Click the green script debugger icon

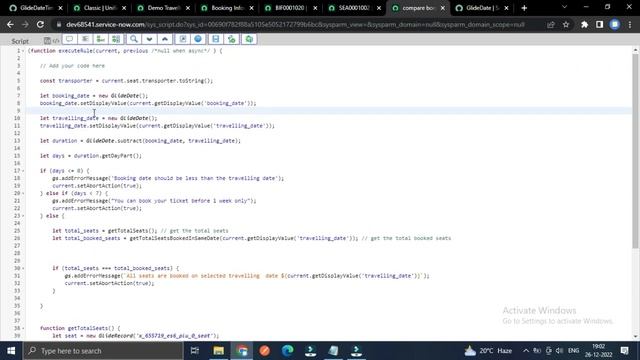[231, 39]
